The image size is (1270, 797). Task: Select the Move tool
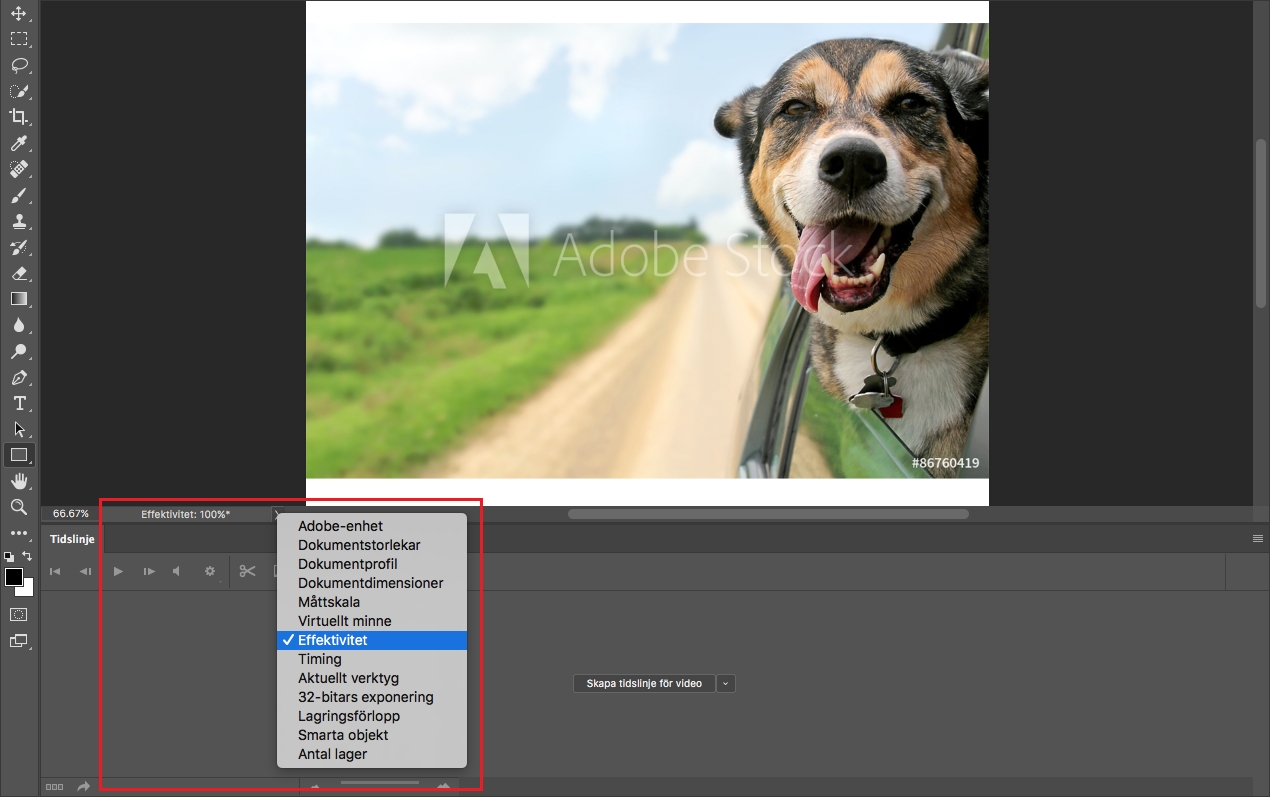tap(19, 13)
